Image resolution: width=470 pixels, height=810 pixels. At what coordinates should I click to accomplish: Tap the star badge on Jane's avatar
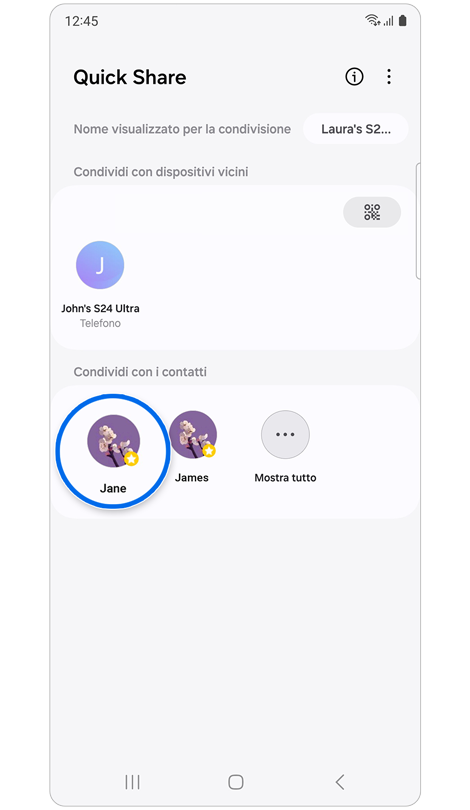(132, 459)
